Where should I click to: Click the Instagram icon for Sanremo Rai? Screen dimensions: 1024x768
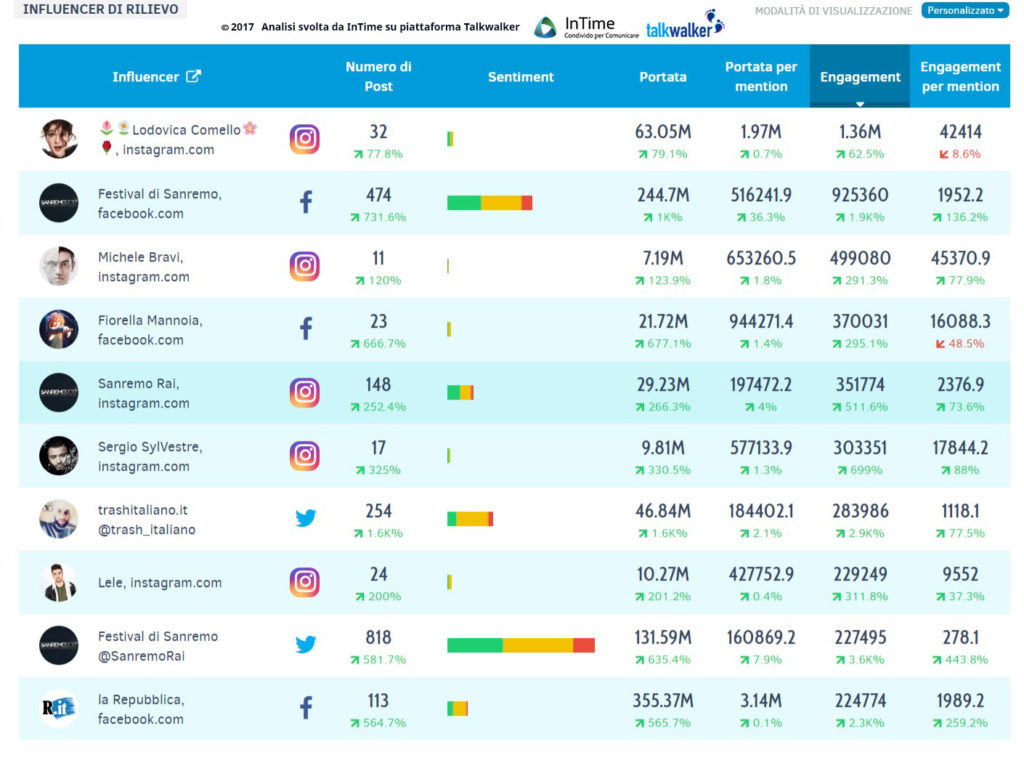click(x=304, y=392)
